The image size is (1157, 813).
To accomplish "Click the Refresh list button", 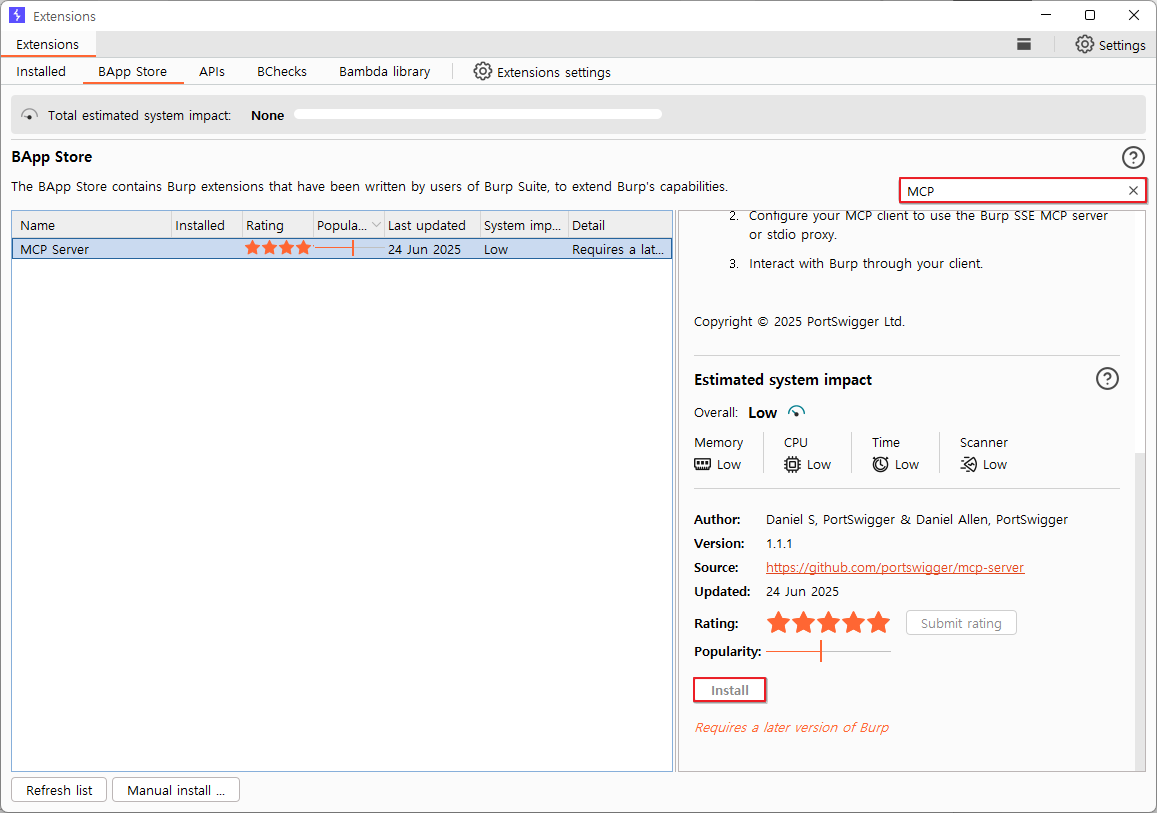I will (59, 789).
